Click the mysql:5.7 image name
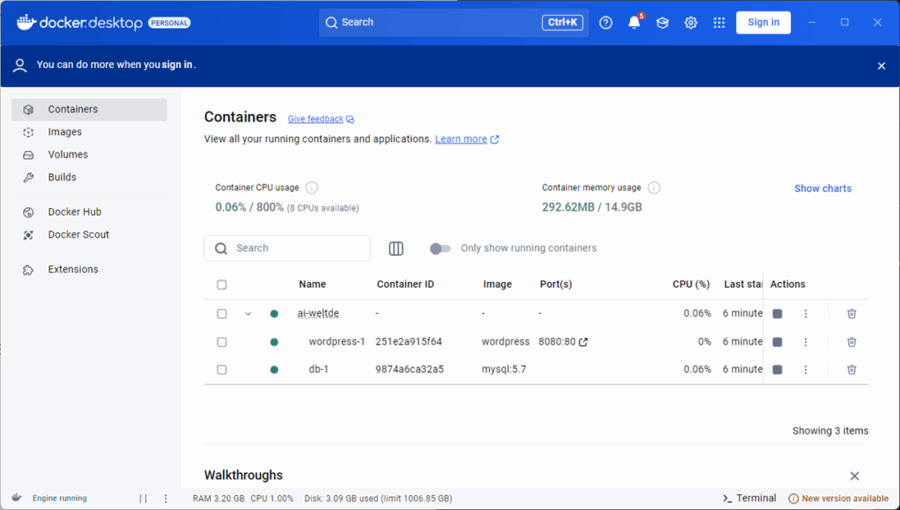The width and height of the screenshot is (900, 510). (504, 369)
